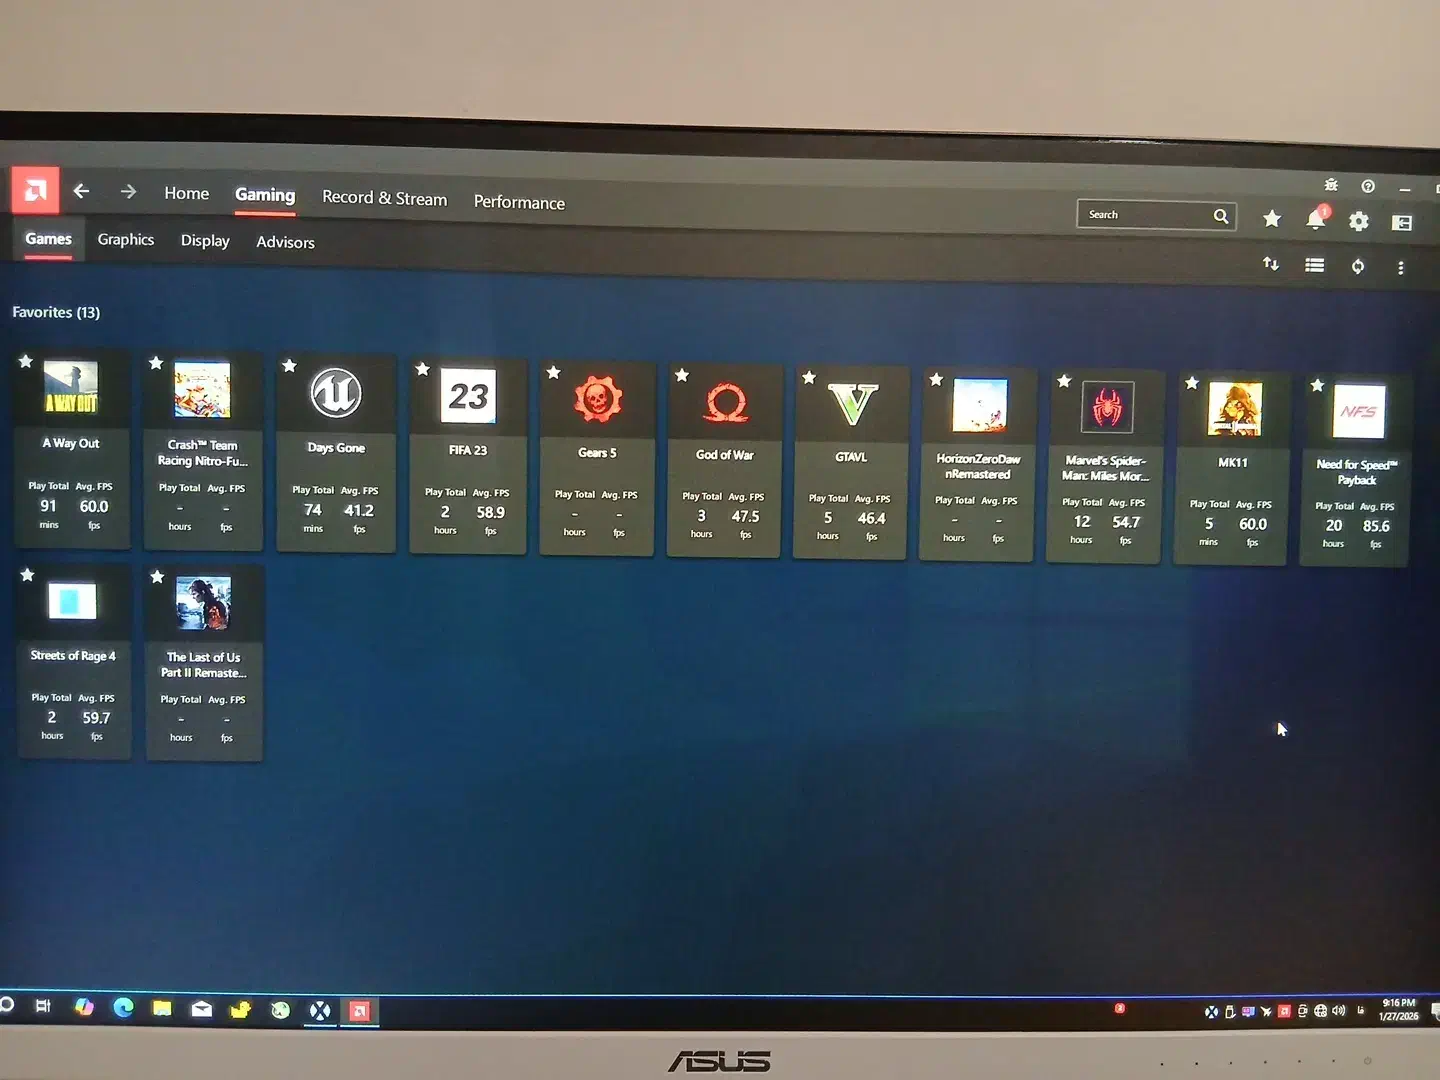The image size is (1440, 1080).
Task: Open the three-dot more options menu
Action: [x=1401, y=268]
